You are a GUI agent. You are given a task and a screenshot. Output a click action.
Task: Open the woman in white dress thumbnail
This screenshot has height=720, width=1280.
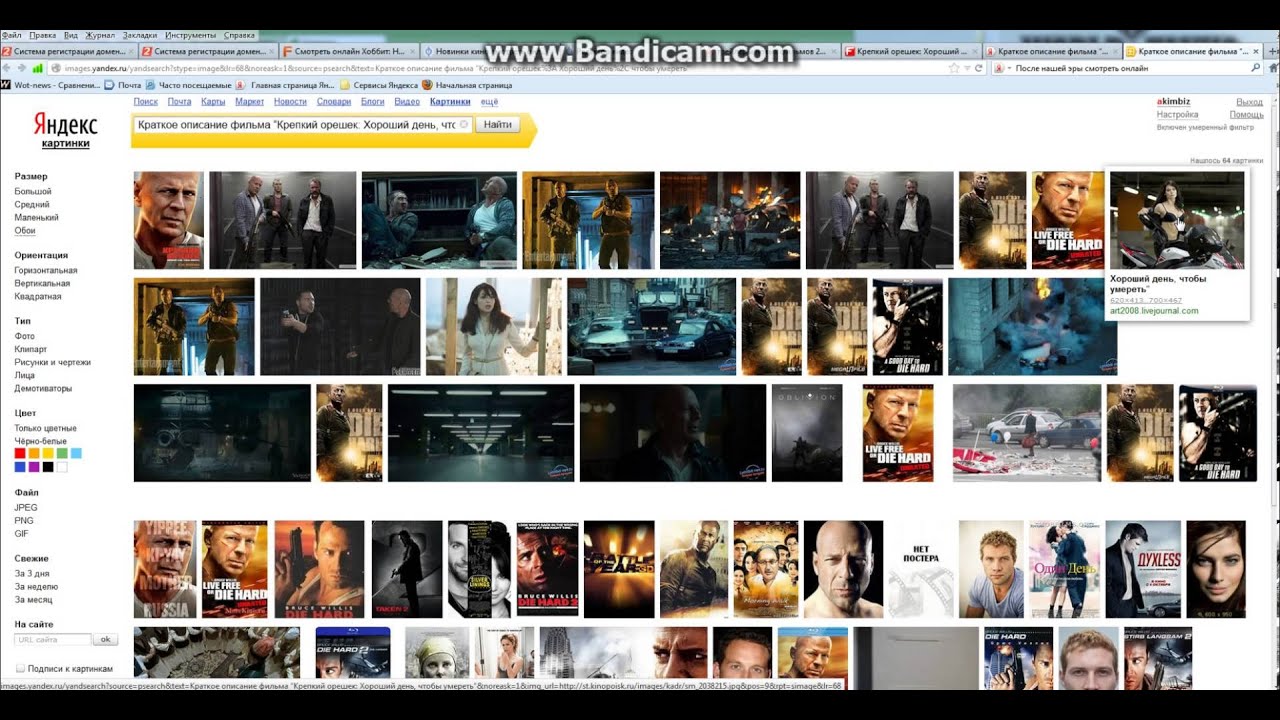(494, 327)
